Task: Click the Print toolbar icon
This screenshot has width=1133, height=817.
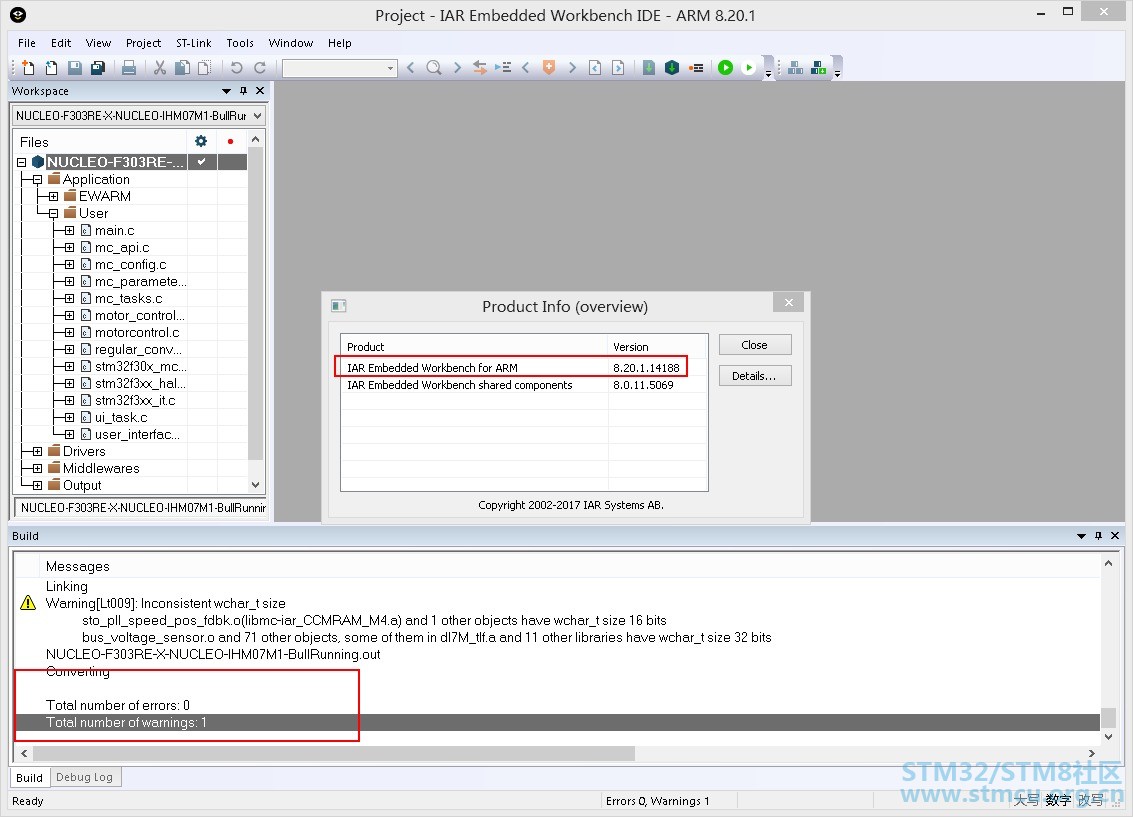Action: point(129,68)
